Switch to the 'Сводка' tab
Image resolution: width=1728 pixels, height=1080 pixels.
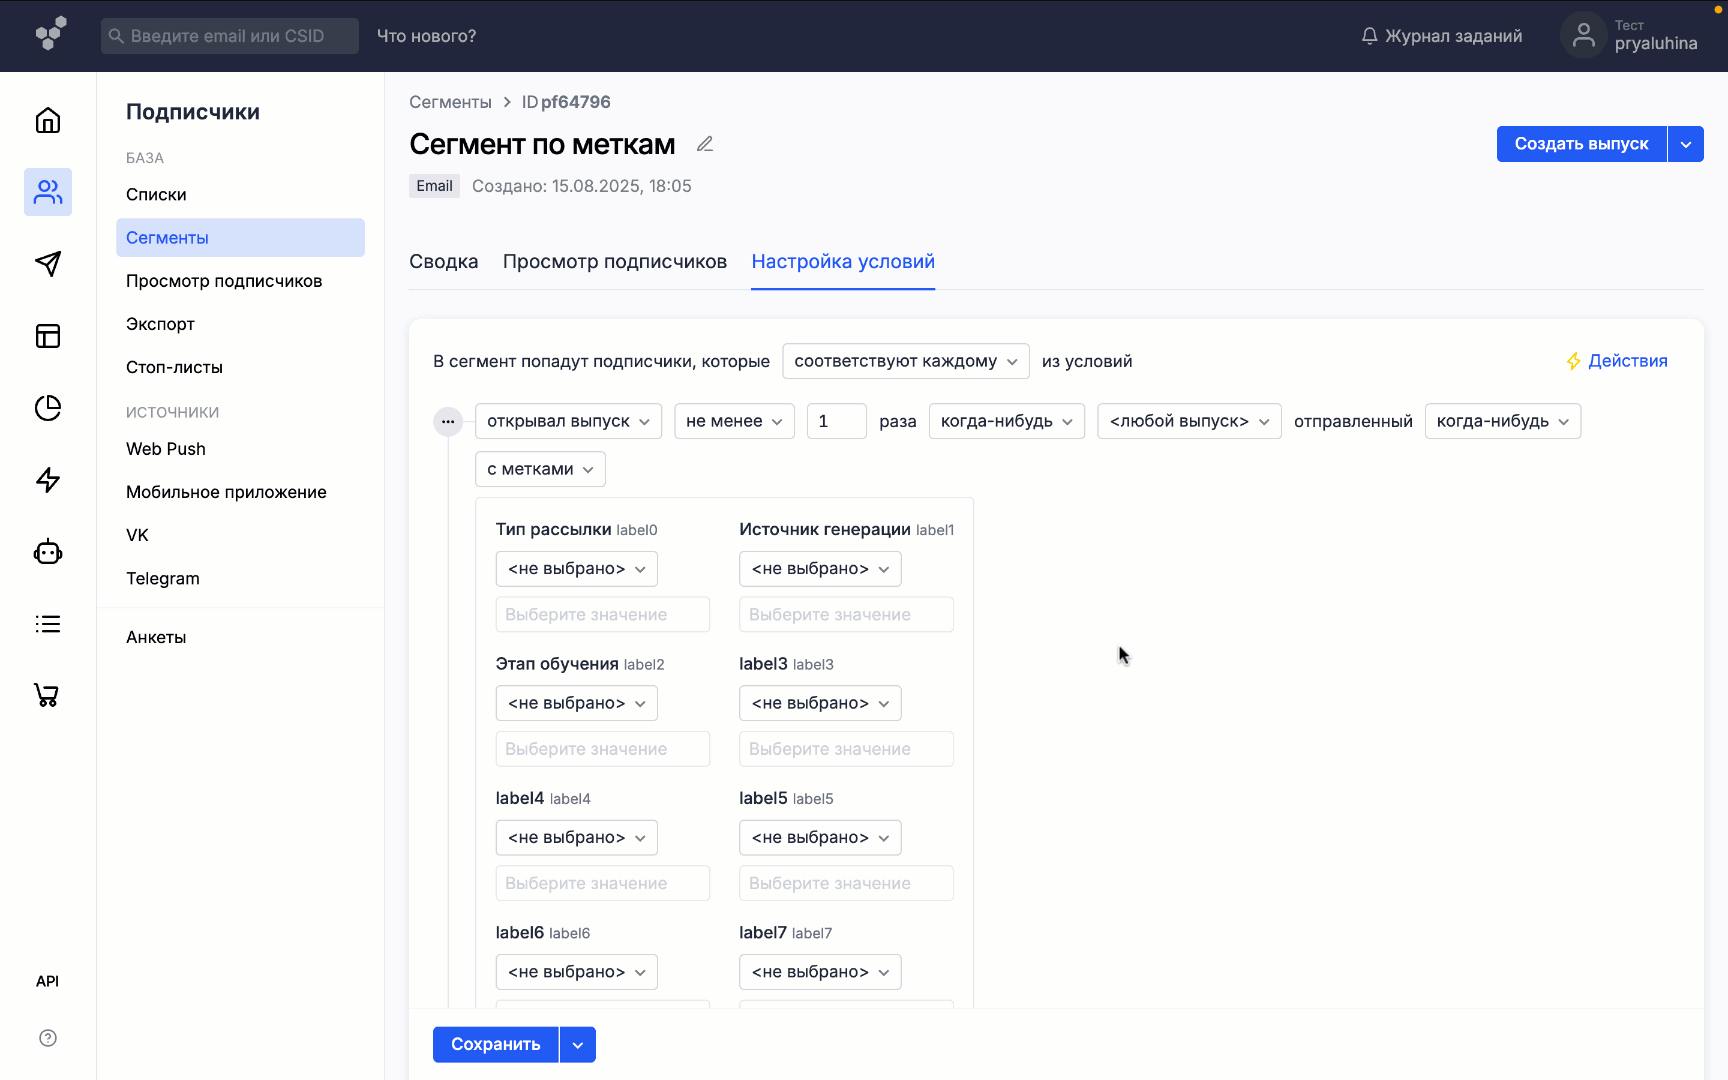point(443,261)
